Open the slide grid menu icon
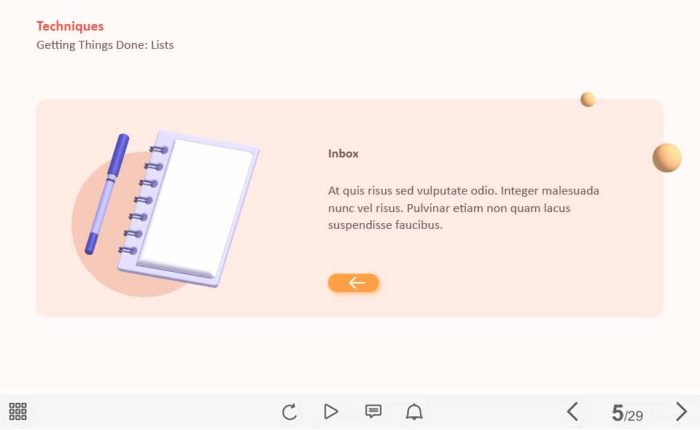The width and height of the screenshot is (700, 430). point(18,411)
